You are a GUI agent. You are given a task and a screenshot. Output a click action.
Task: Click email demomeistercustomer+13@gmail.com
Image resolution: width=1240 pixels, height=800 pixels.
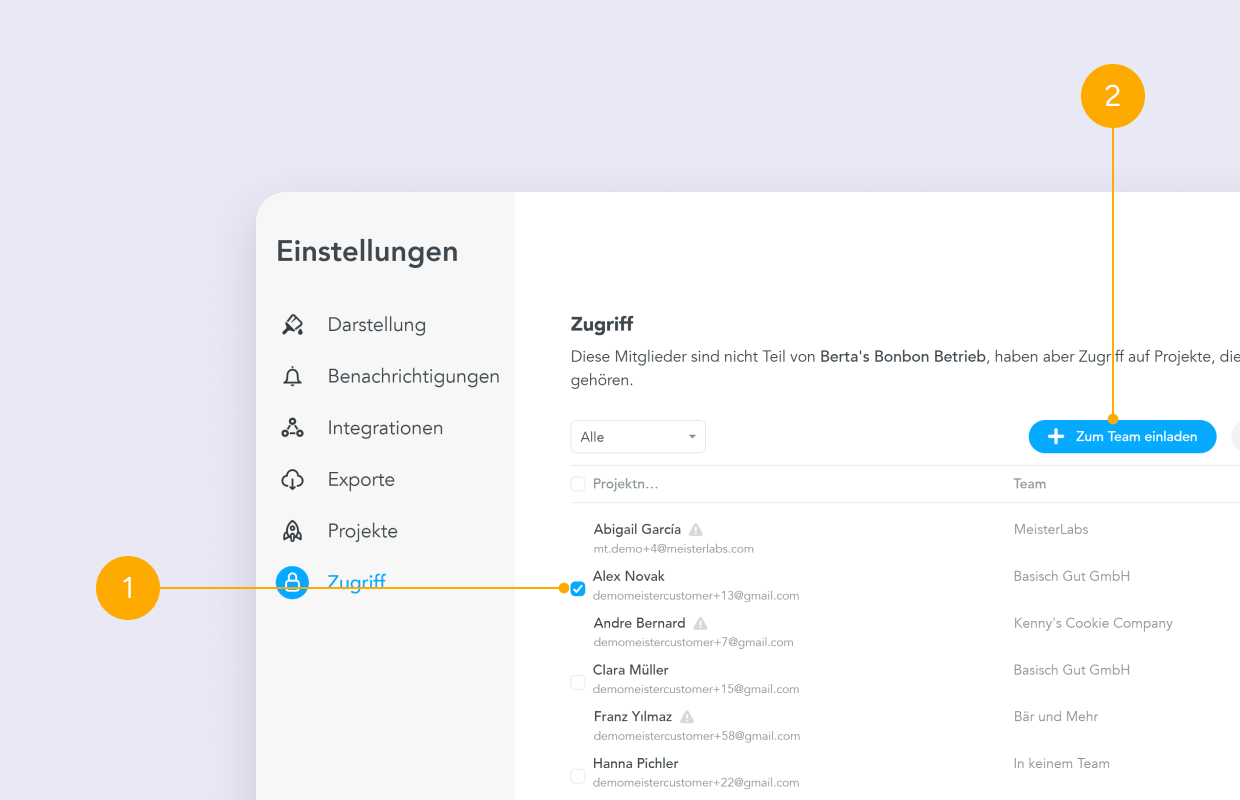click(x=696, y=596)
